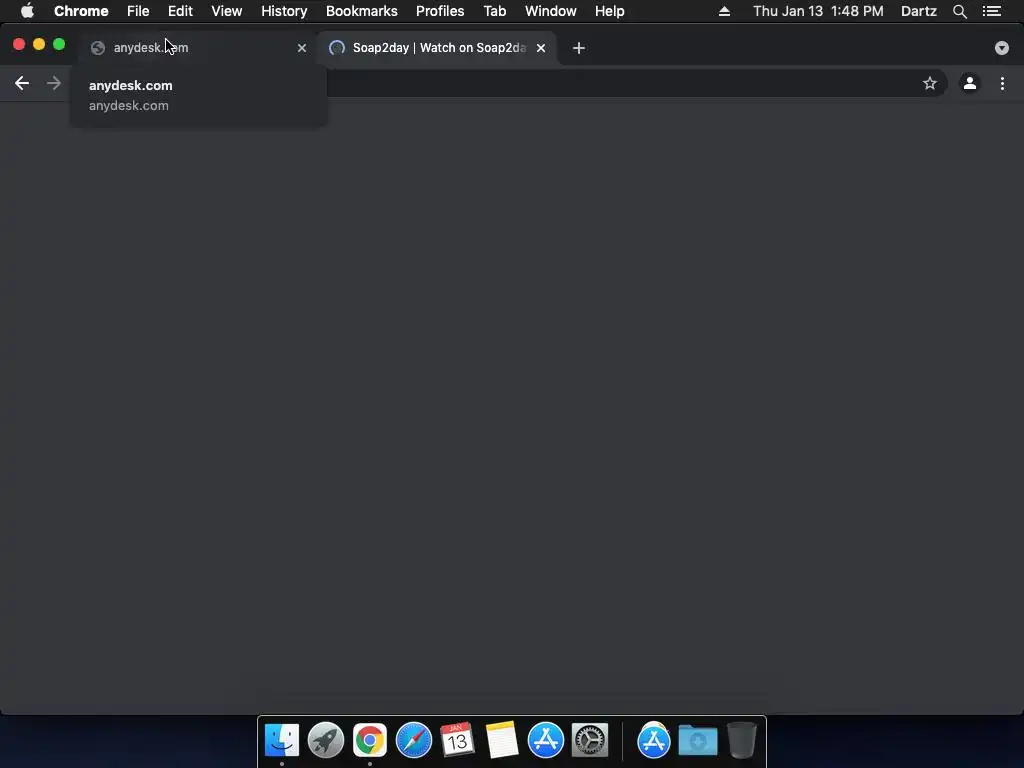Bookmark this page with the star icon
This screenshot has width=1024, height=768.
coord(929,83)
